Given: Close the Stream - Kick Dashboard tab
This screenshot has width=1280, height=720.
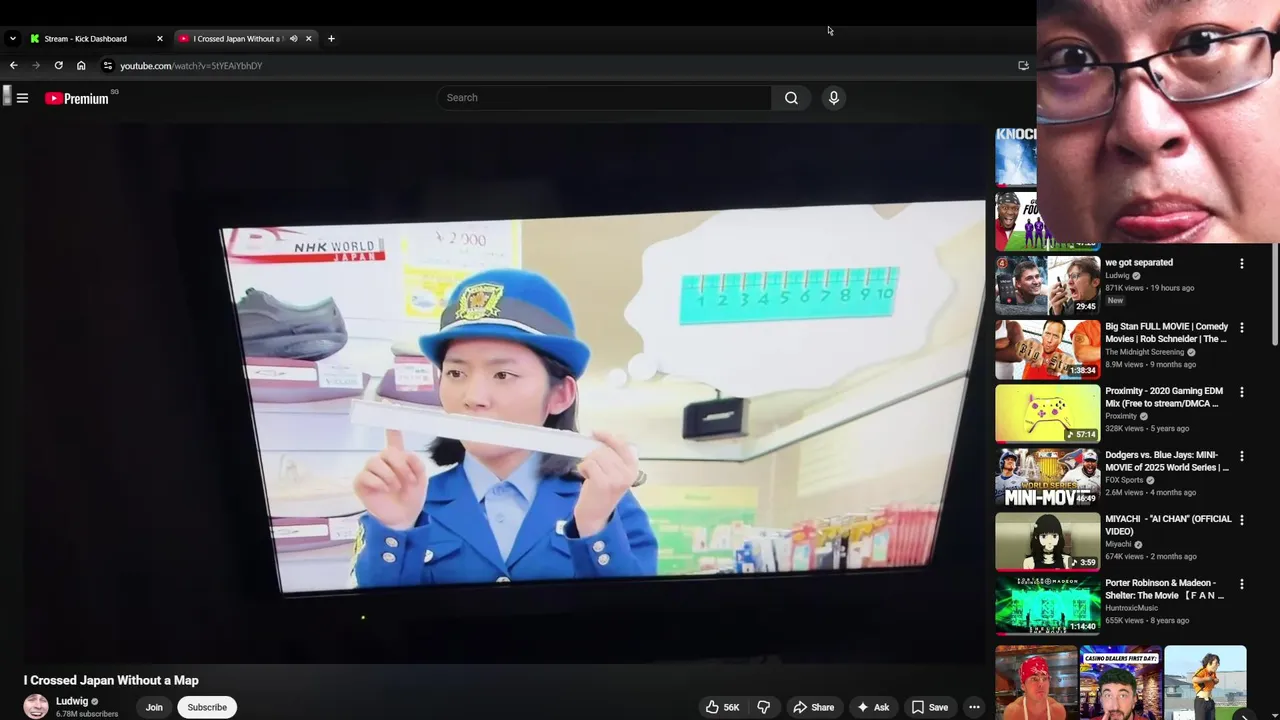Looking at the screenshot, I should 159,39.
